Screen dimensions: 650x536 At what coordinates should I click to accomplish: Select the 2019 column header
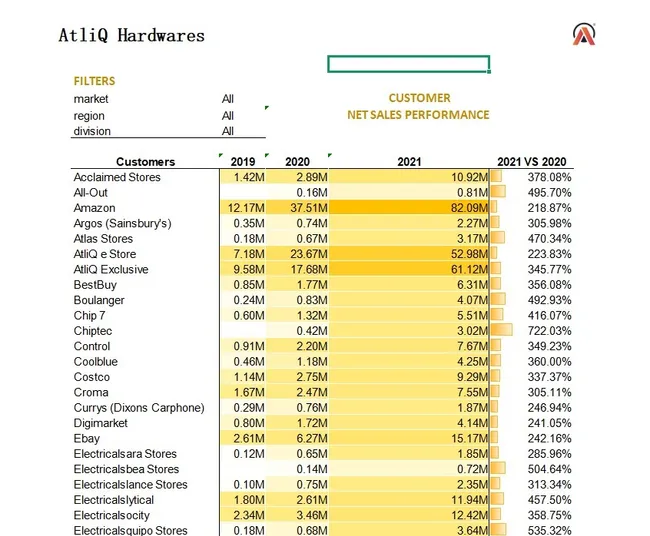pos(243,162)
